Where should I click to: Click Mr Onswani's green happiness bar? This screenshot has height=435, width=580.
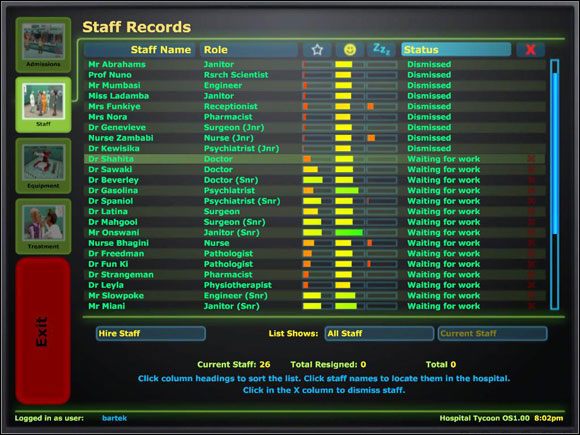click(x=349, y=233)
